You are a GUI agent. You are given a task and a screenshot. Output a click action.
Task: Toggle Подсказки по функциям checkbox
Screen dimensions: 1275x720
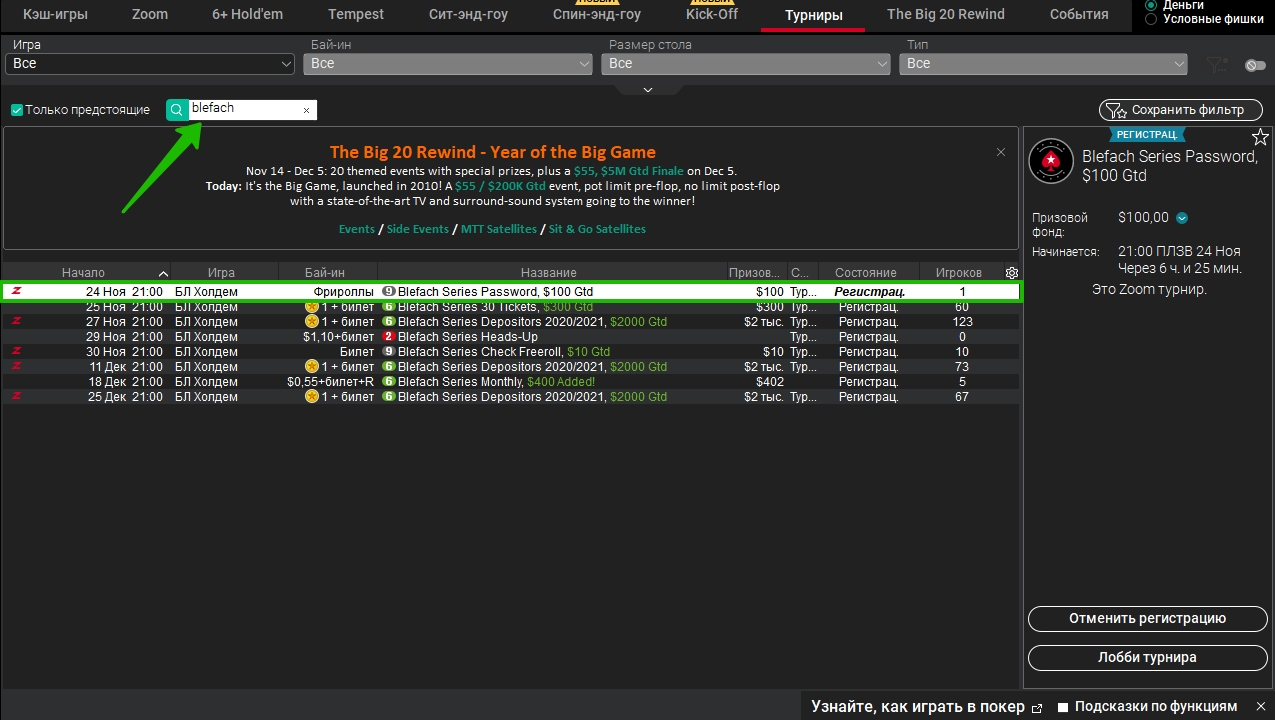pos(1063,707)
